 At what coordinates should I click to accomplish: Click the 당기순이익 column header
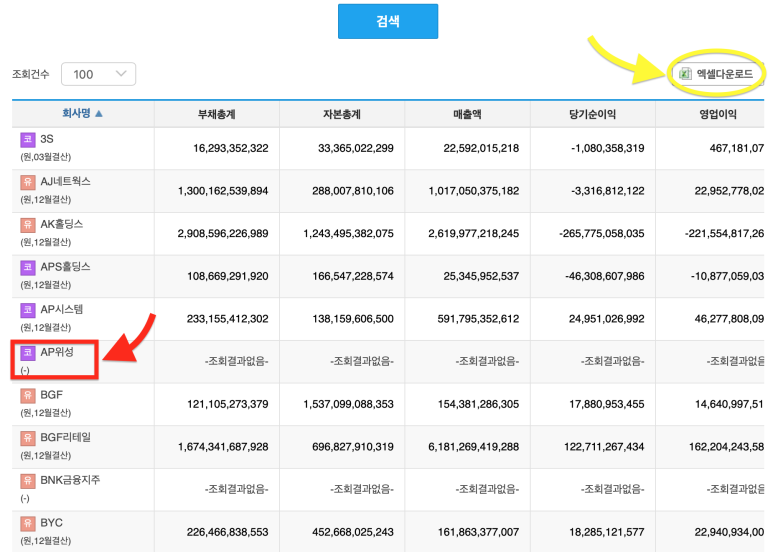pos(593,114)
